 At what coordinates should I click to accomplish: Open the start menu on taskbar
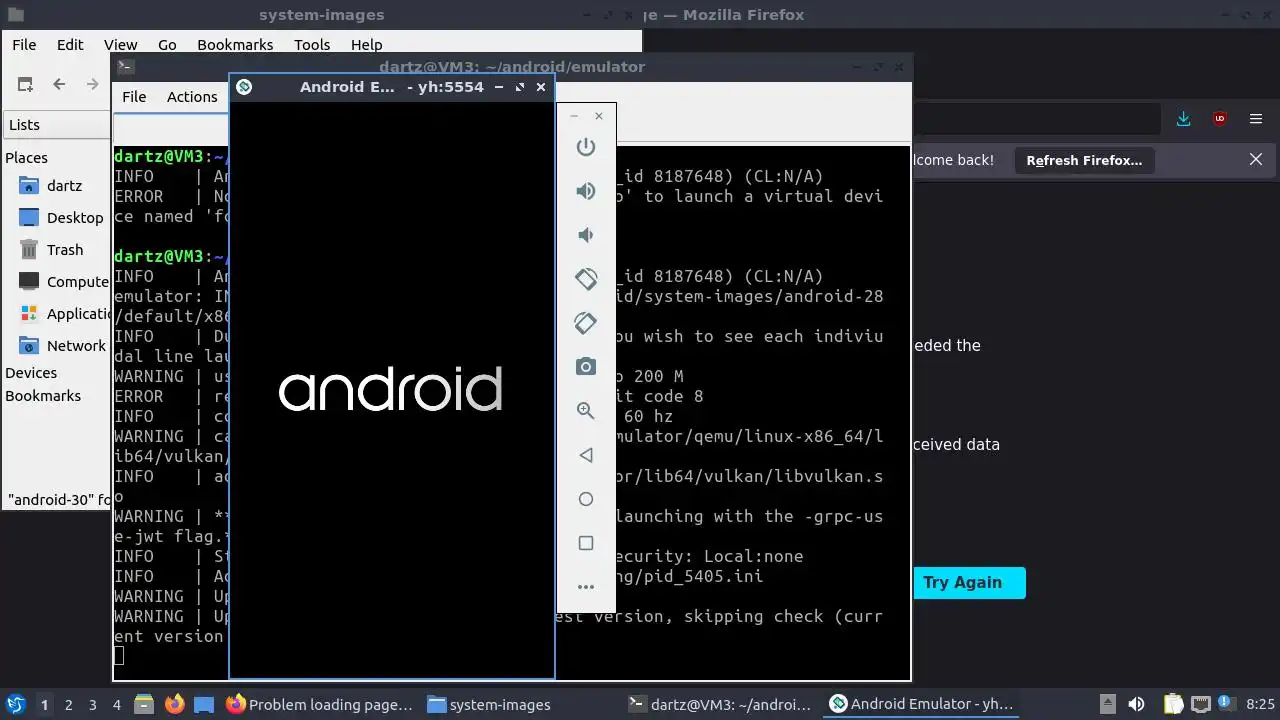coord(16,704)
